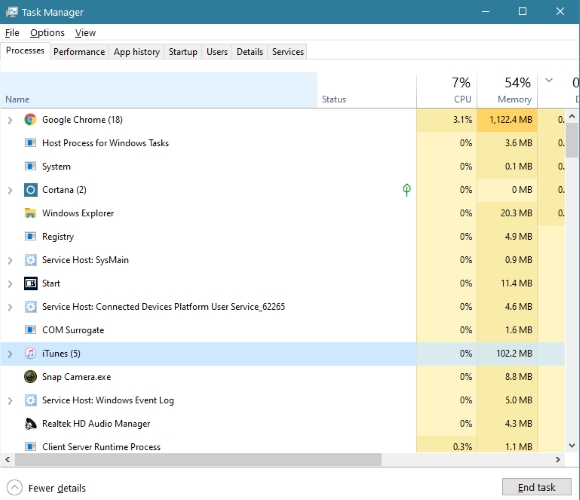Screen dimensions: 580x500
Task: Click the COM Surrogate process icon
Action: click(x=30, y=330)
